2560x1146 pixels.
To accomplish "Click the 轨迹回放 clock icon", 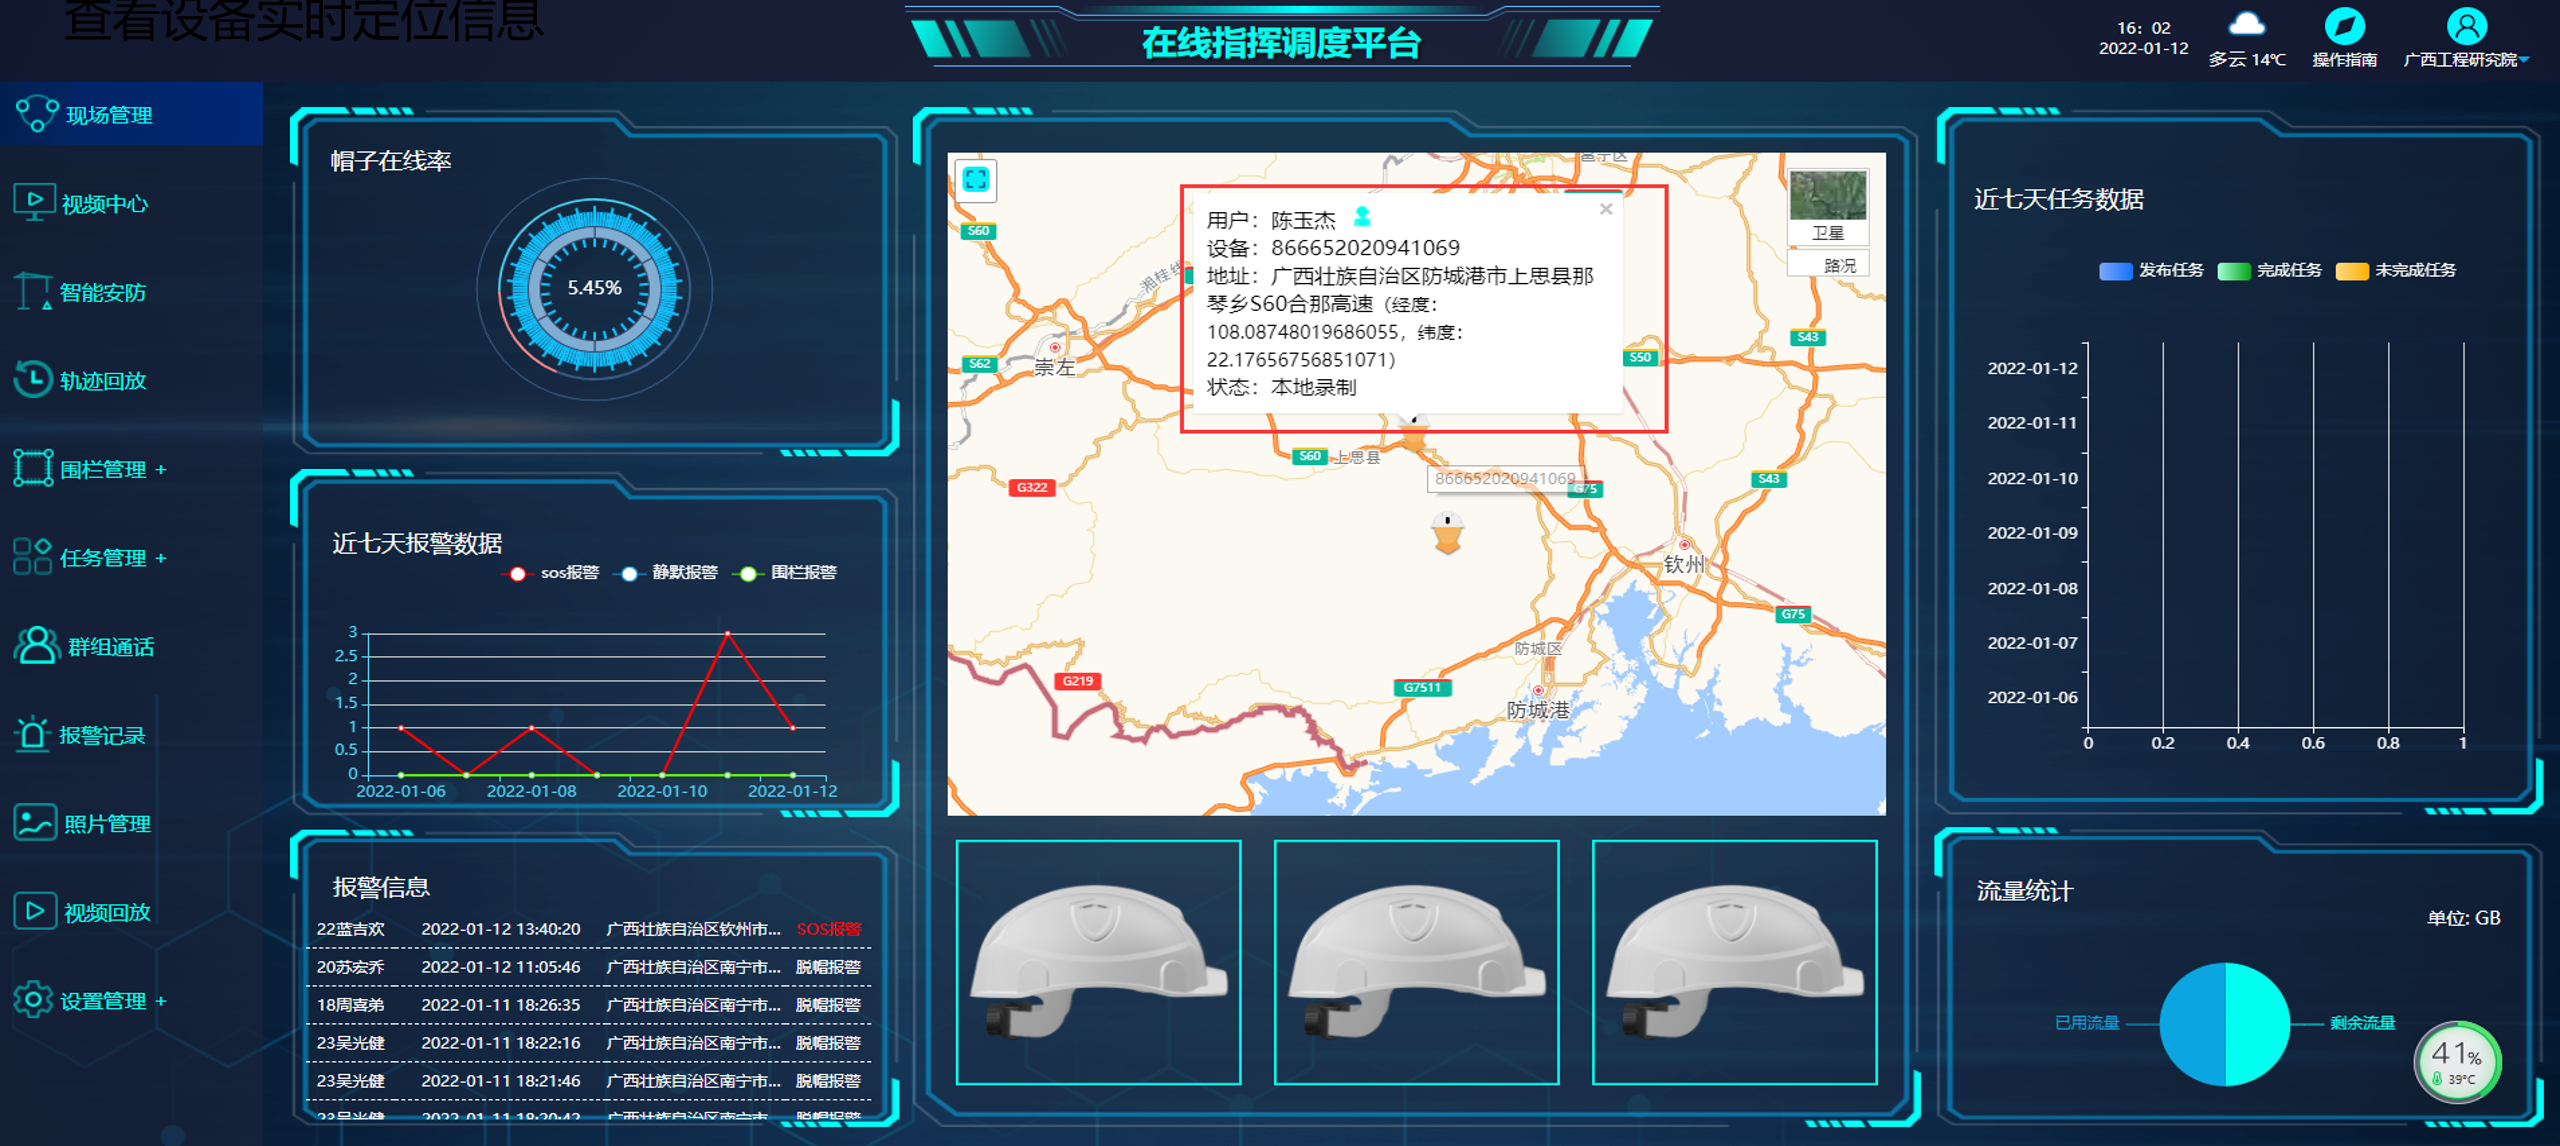I will click(x=33, y=379).
